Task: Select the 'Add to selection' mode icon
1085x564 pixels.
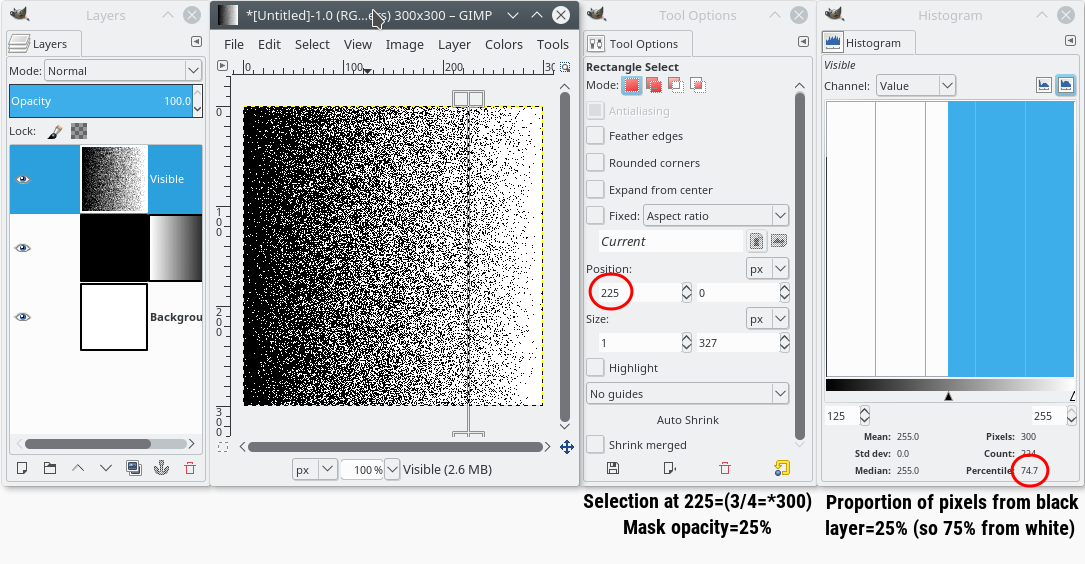Action: 654,85
